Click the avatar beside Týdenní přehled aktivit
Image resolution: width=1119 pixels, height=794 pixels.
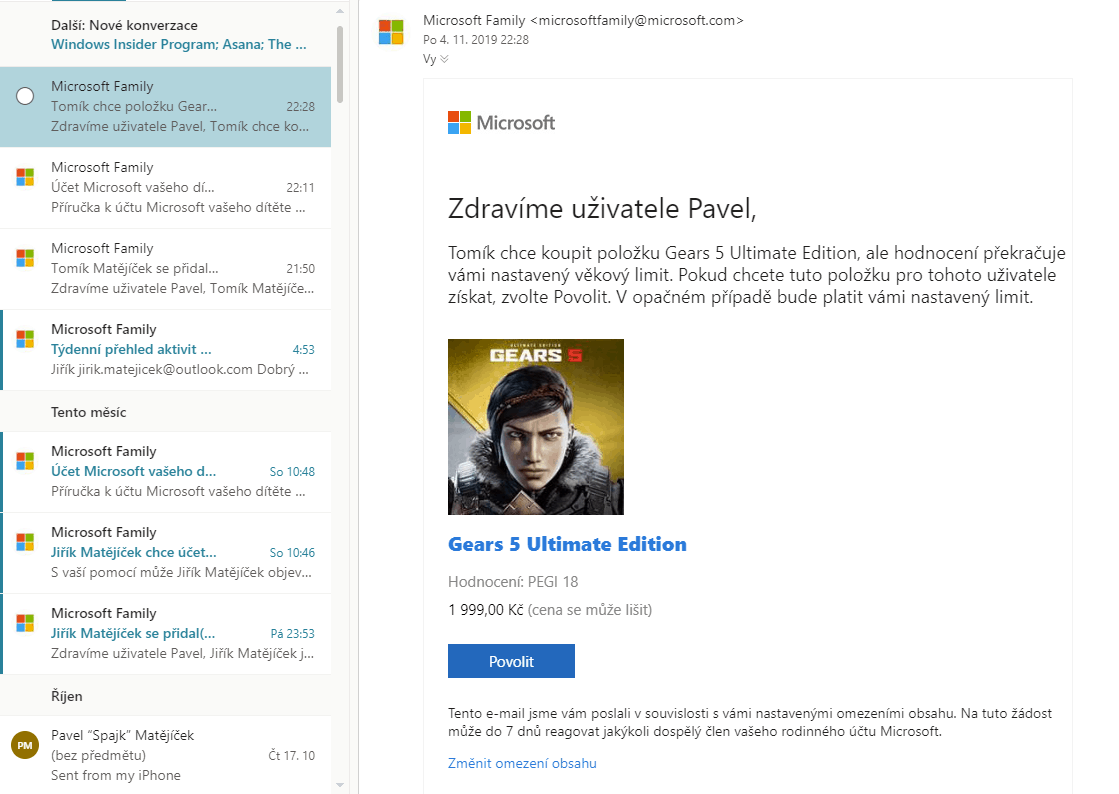[26, 339]
